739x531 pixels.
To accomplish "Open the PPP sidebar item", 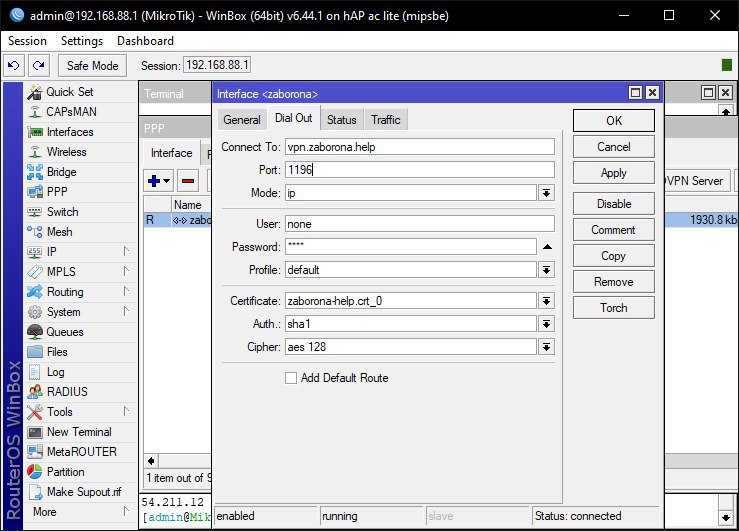I will (81, 192).
